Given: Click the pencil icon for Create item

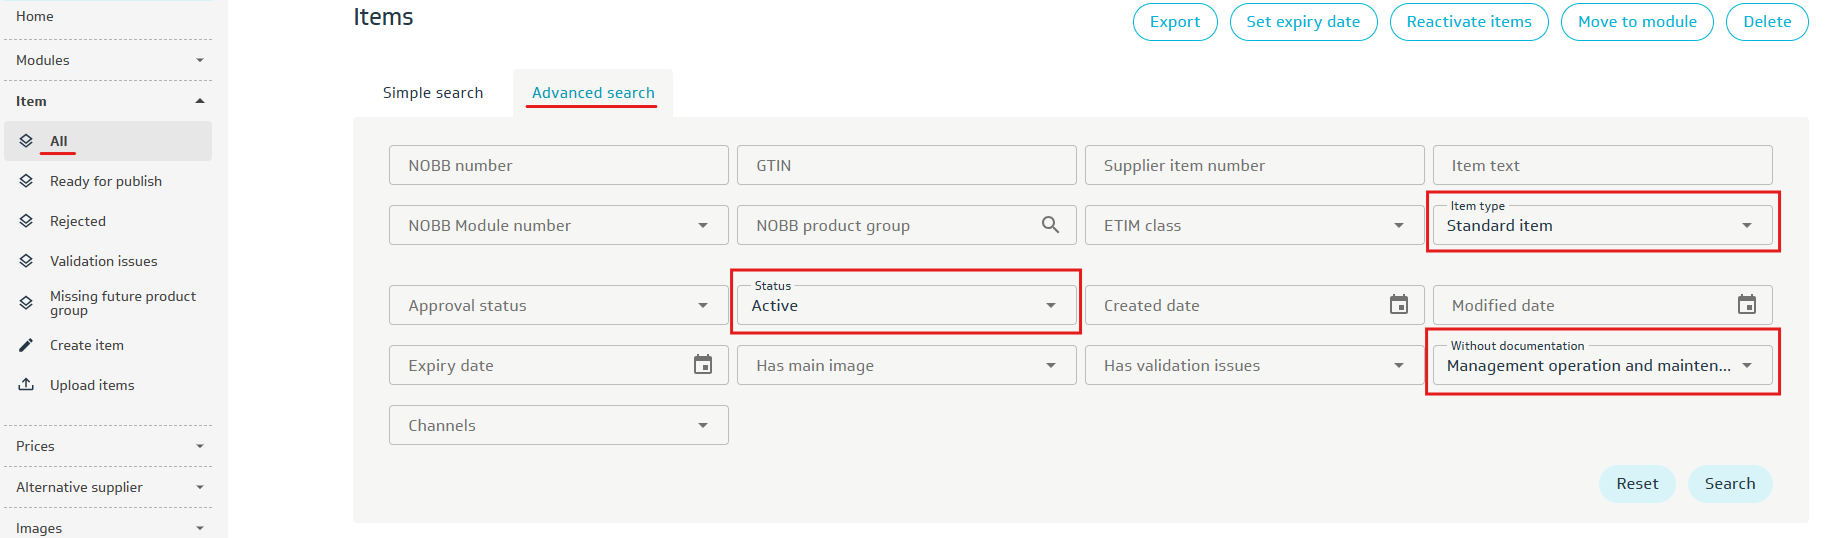Looking at the screenshot, I should coord(27,345).
